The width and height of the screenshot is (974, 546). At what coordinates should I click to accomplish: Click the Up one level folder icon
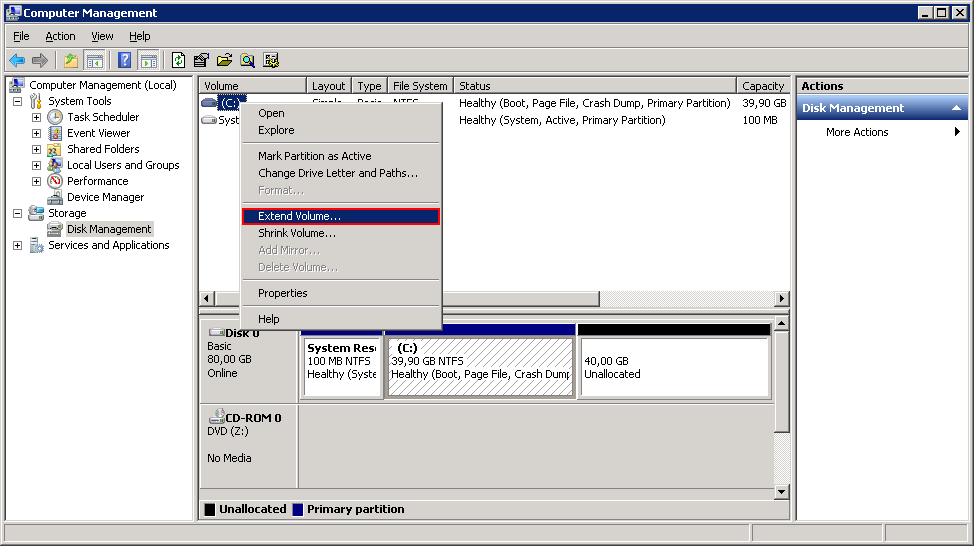71,60
